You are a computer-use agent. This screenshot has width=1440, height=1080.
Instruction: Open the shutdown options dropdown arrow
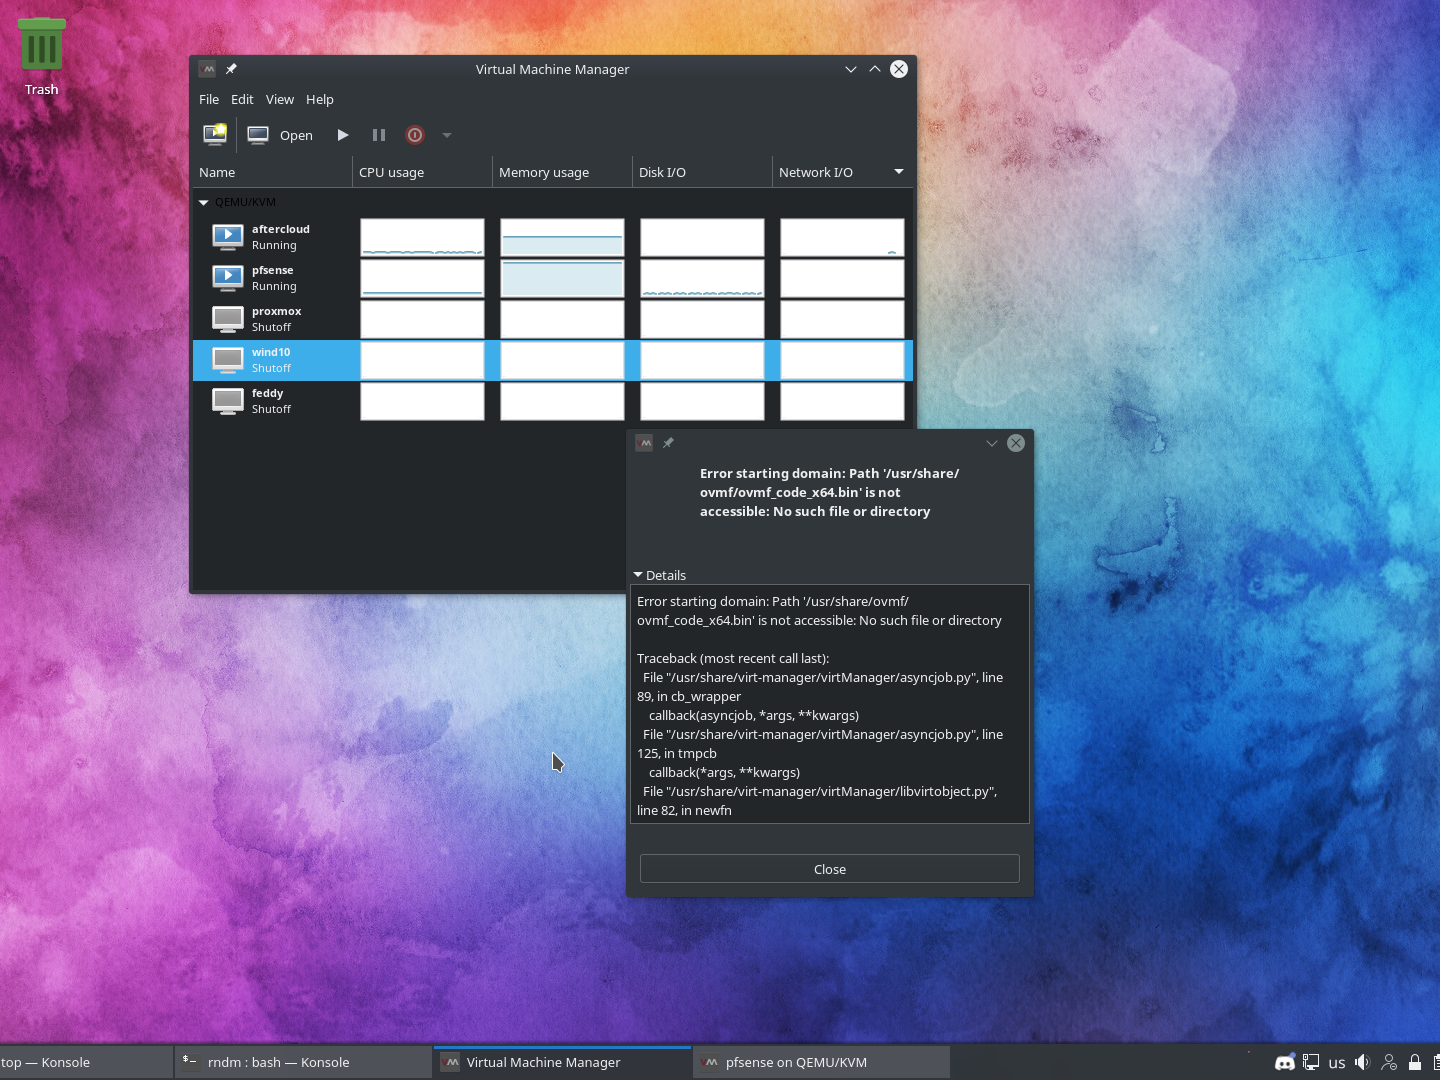click(x=447, y=135)
